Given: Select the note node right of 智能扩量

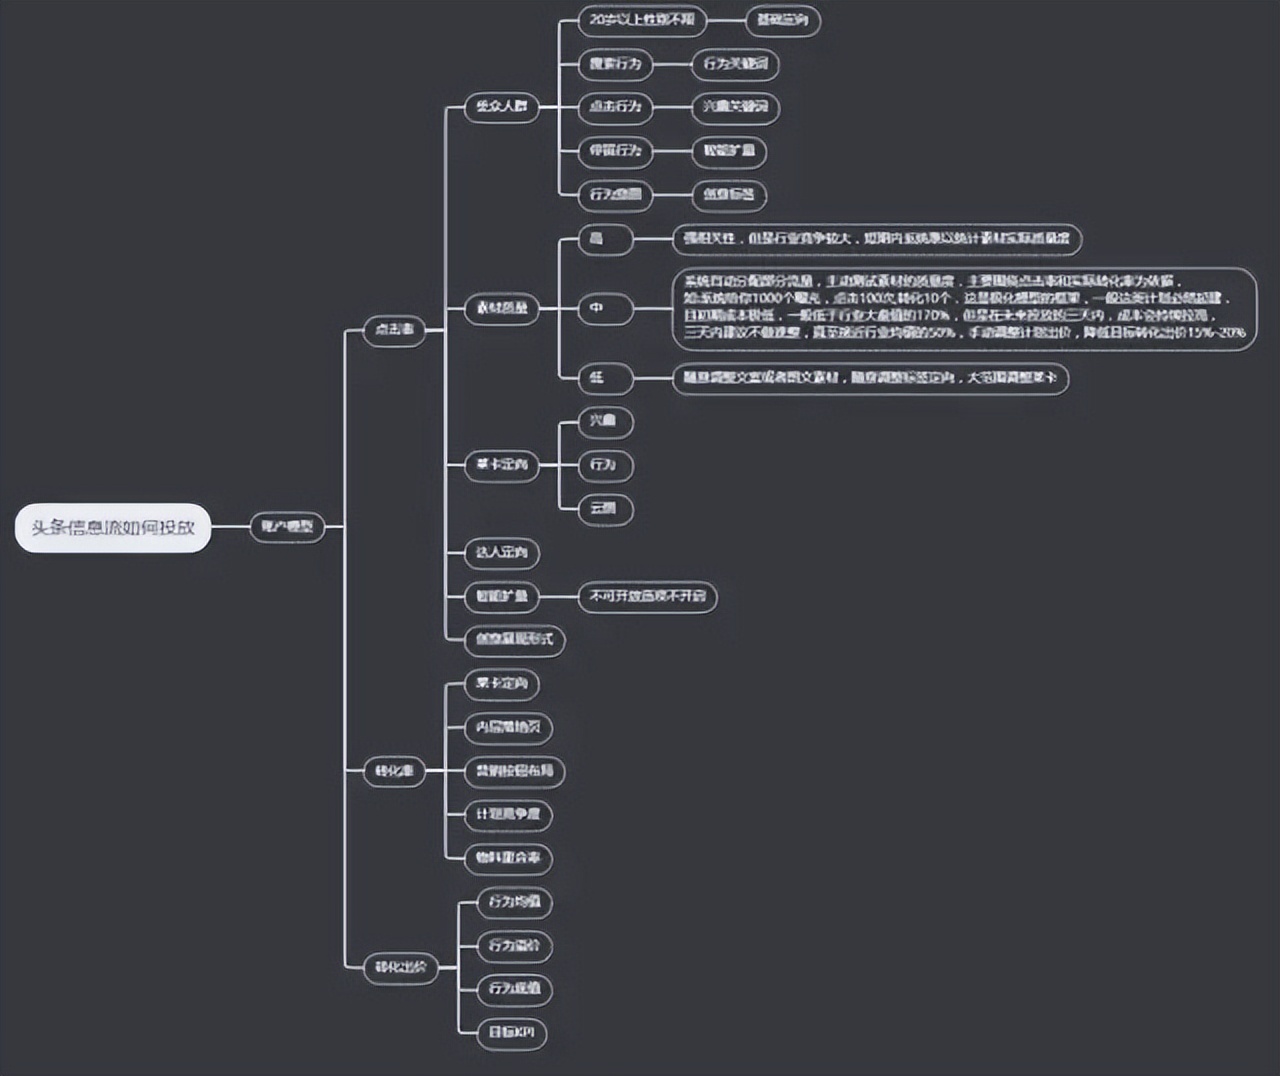Looking at the screenshot, I should click(x=648, y=596).
